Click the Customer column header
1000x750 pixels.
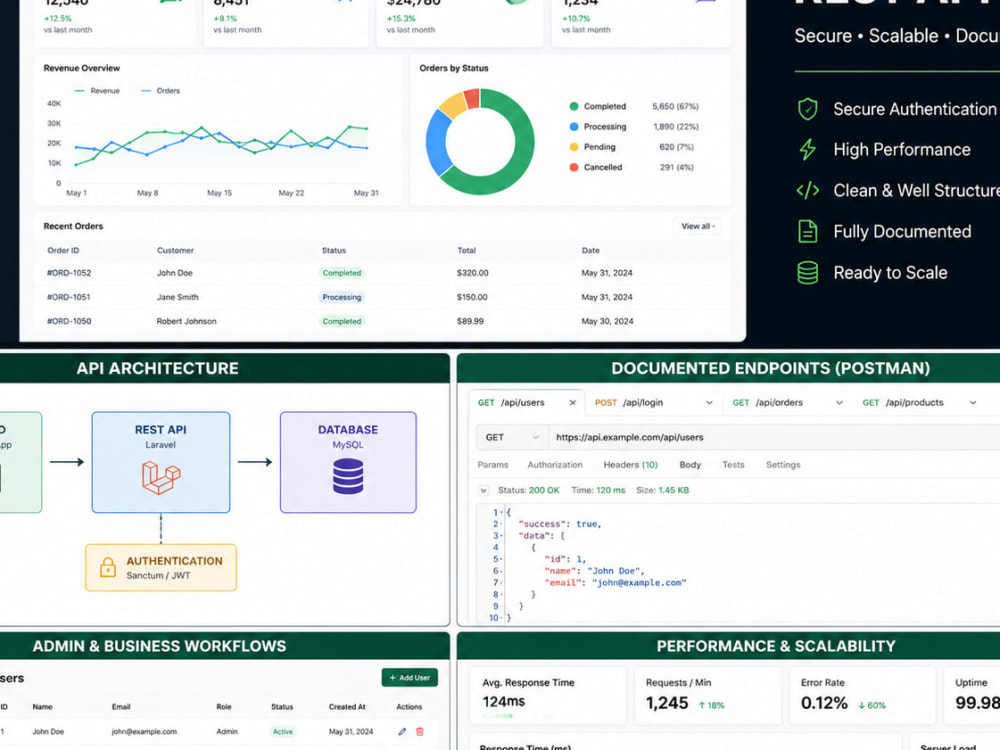[x=175, y=251]
